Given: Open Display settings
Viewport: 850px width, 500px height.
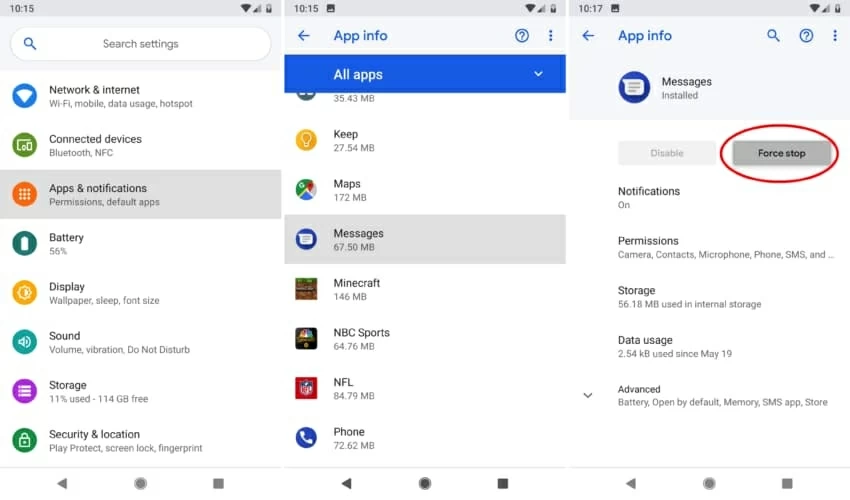Looking at the screenshot, I should (140, 293).
